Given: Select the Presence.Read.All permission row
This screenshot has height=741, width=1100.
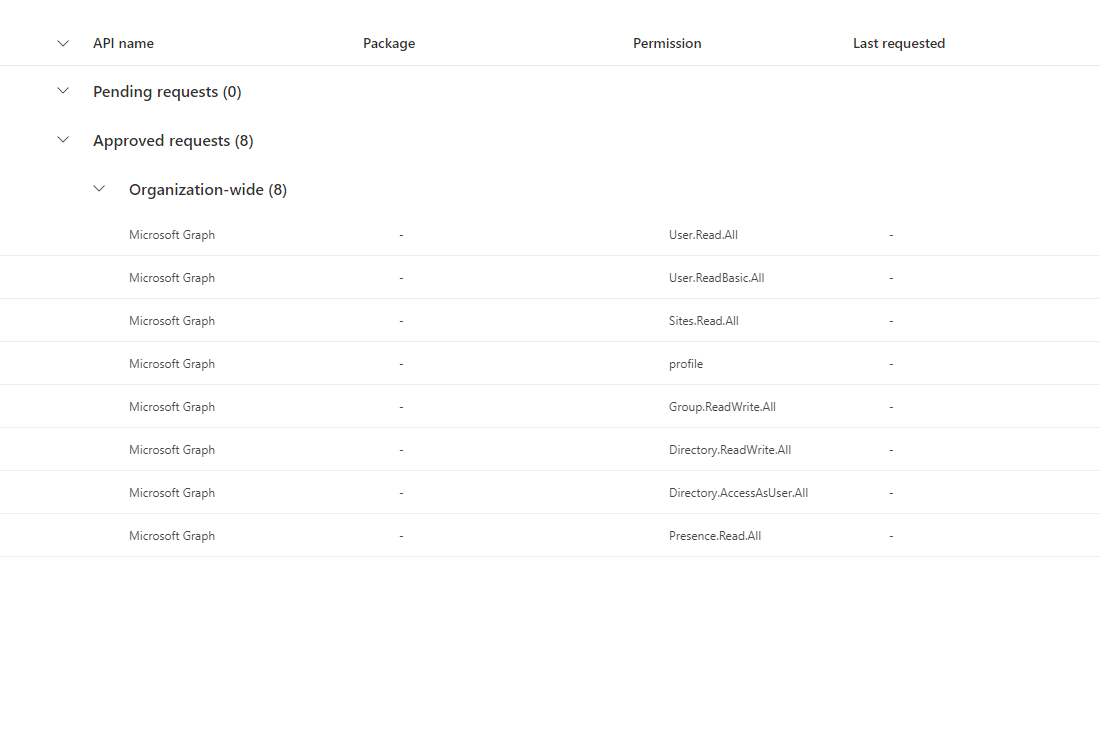Looking at the screenshot, I should pyautogui.click(x=715, y=535).
